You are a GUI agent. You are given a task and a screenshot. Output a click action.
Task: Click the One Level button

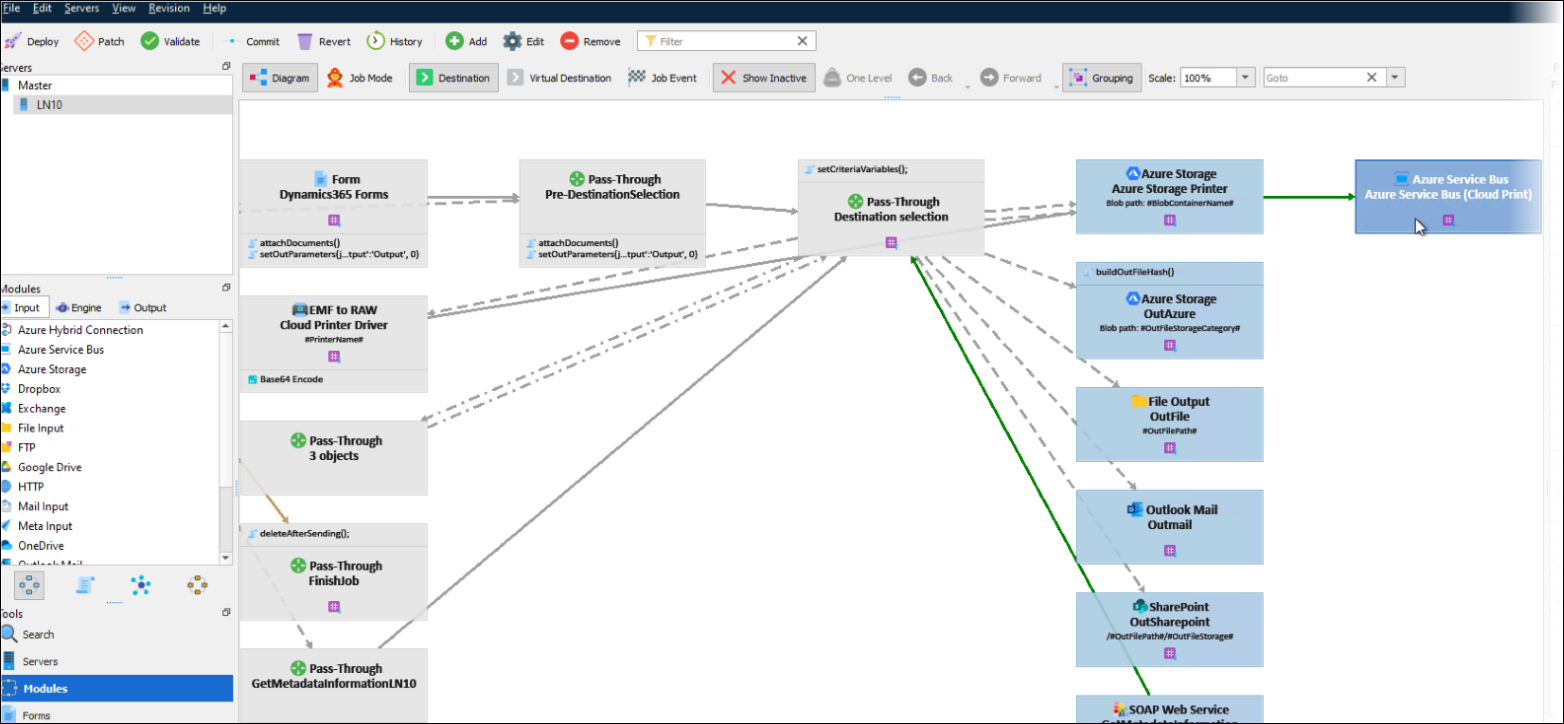[858, 78]
